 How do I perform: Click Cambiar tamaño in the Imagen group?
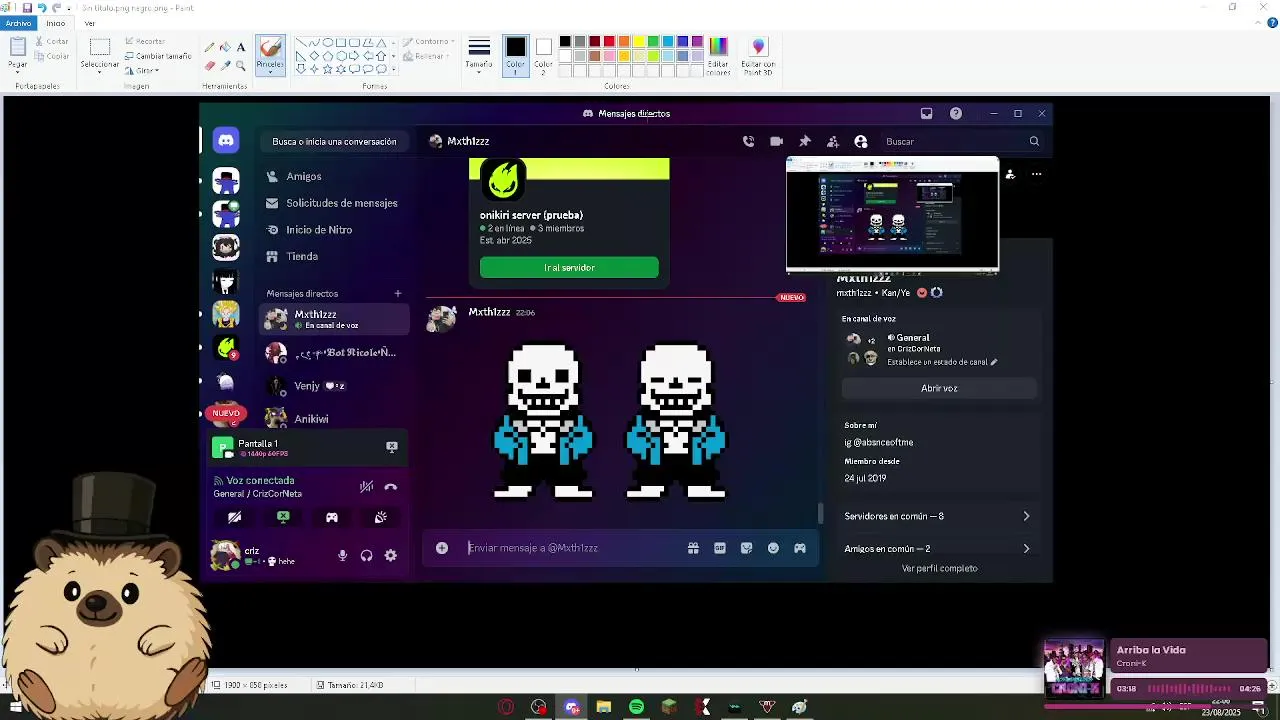[x=158, y=56]
